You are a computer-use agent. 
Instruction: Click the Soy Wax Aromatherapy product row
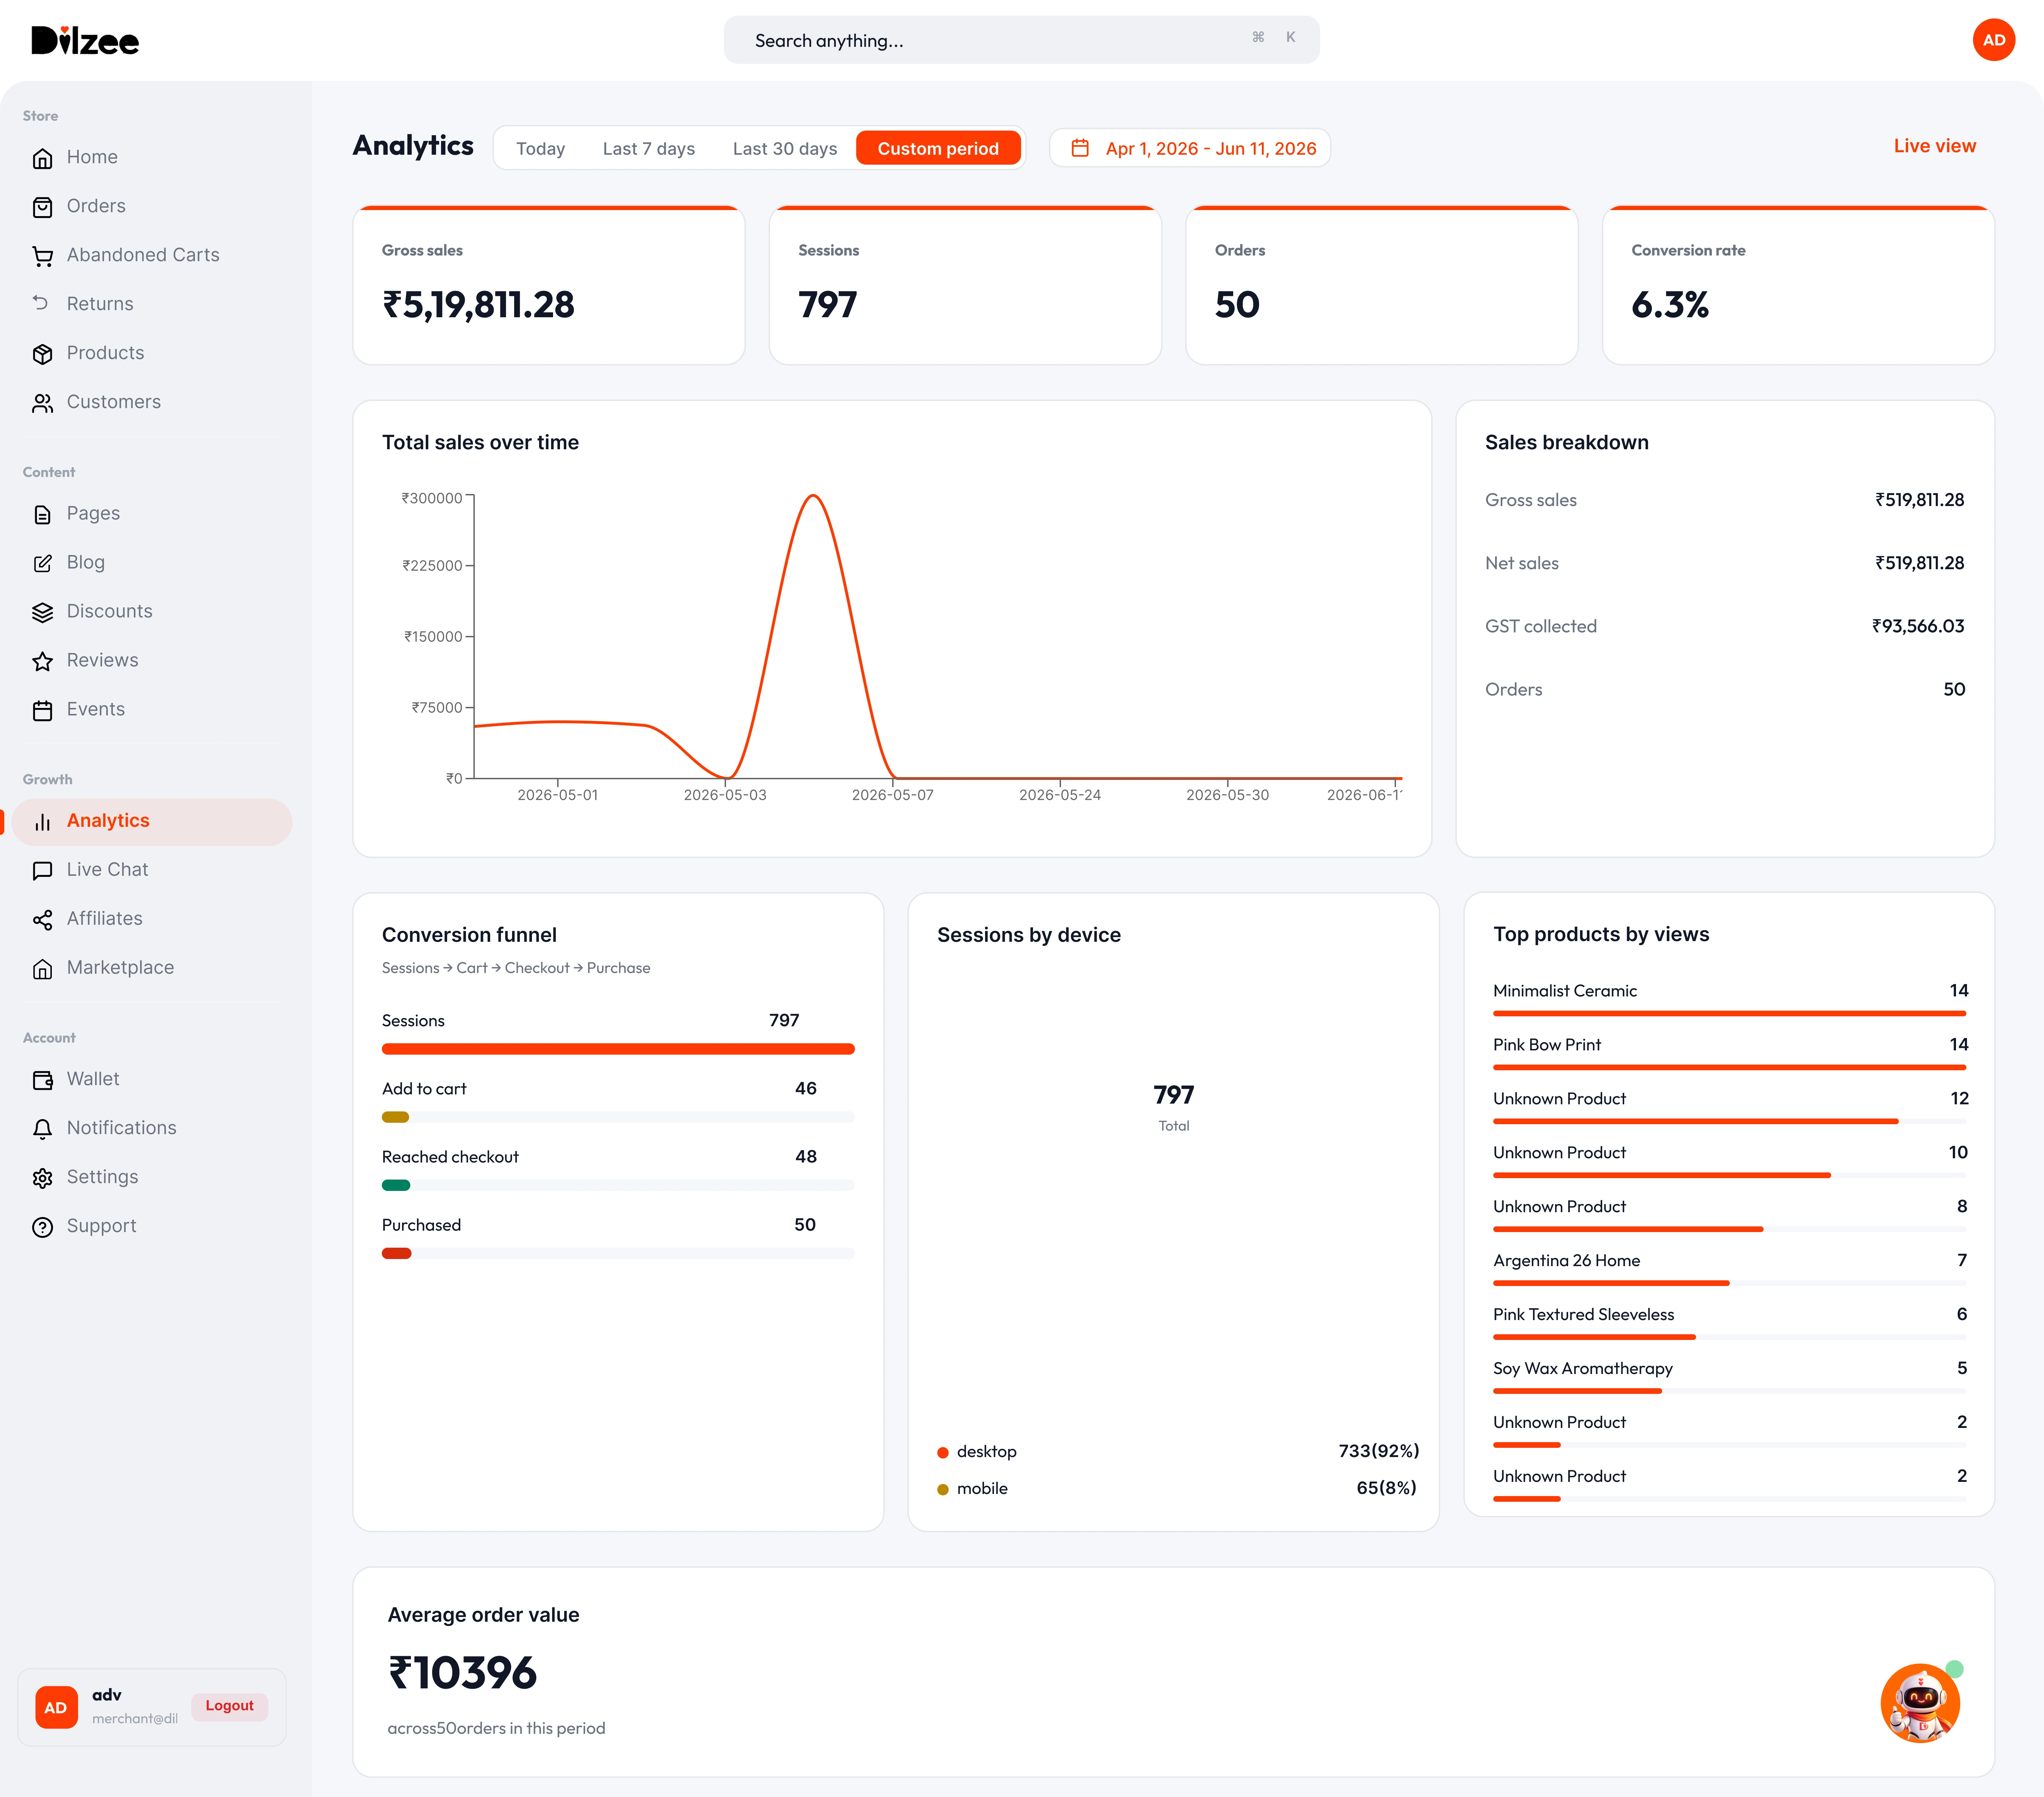1730,1377
